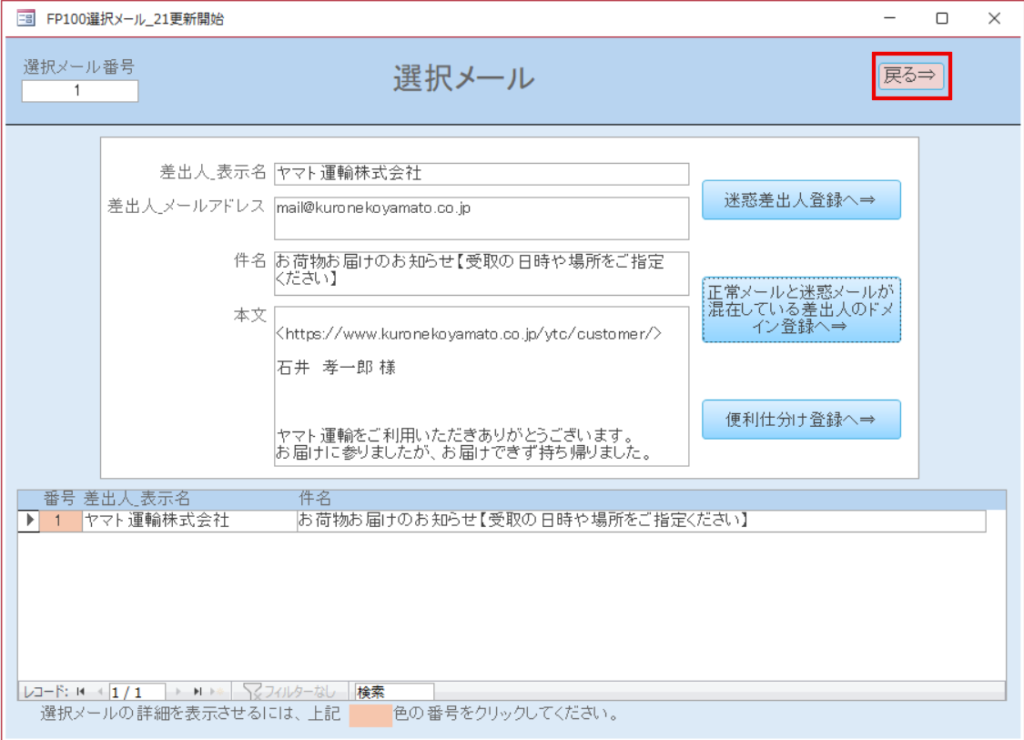Click the new record navigation icon
The width and height of the screenshot is (1024, 740).
[218, 692]
